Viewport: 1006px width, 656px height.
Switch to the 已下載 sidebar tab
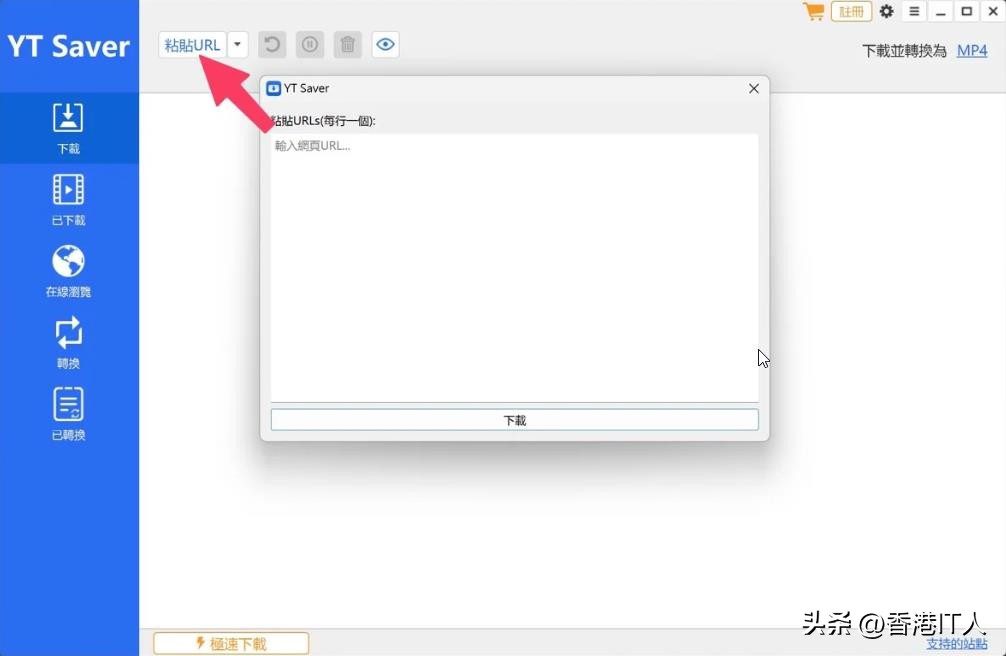68,198
